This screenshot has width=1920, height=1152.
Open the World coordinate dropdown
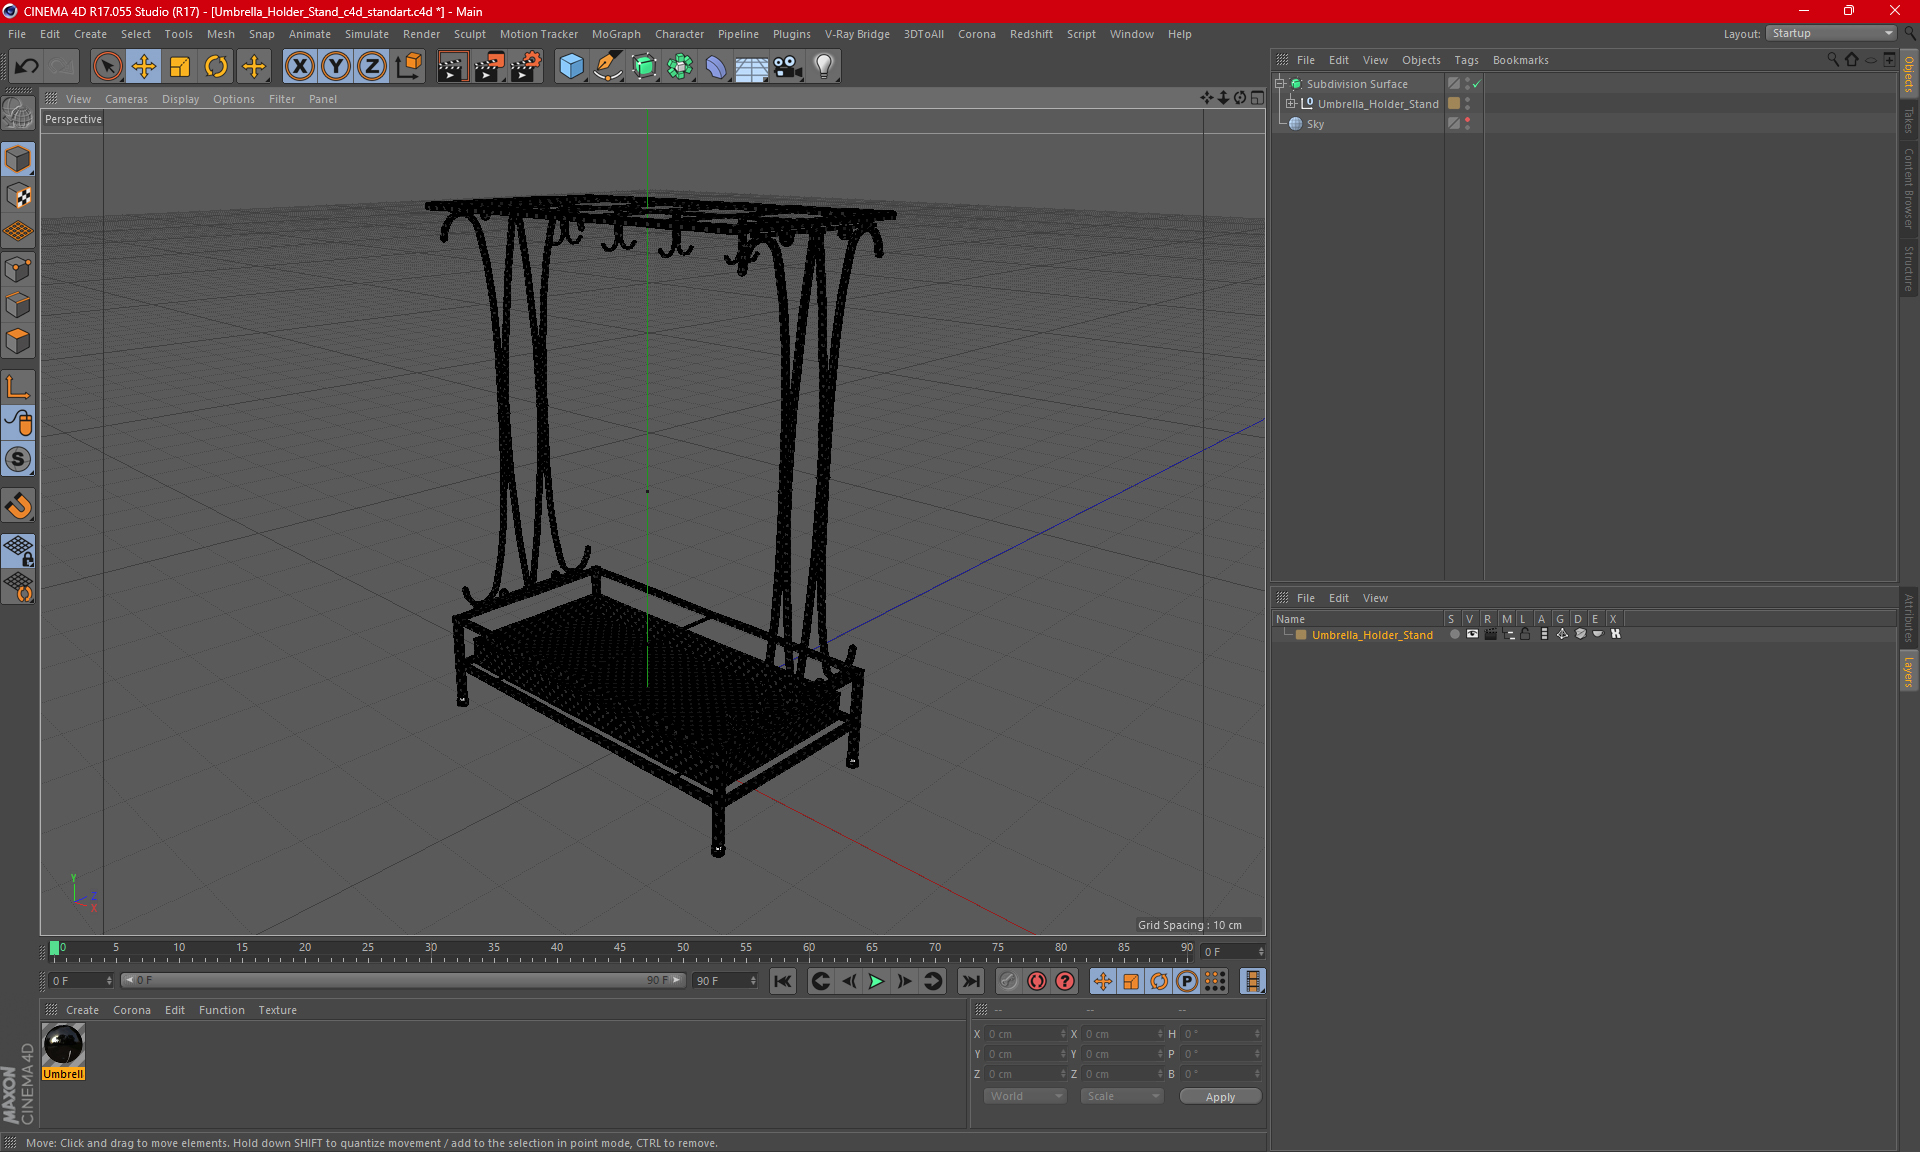coord(1025,1096)
